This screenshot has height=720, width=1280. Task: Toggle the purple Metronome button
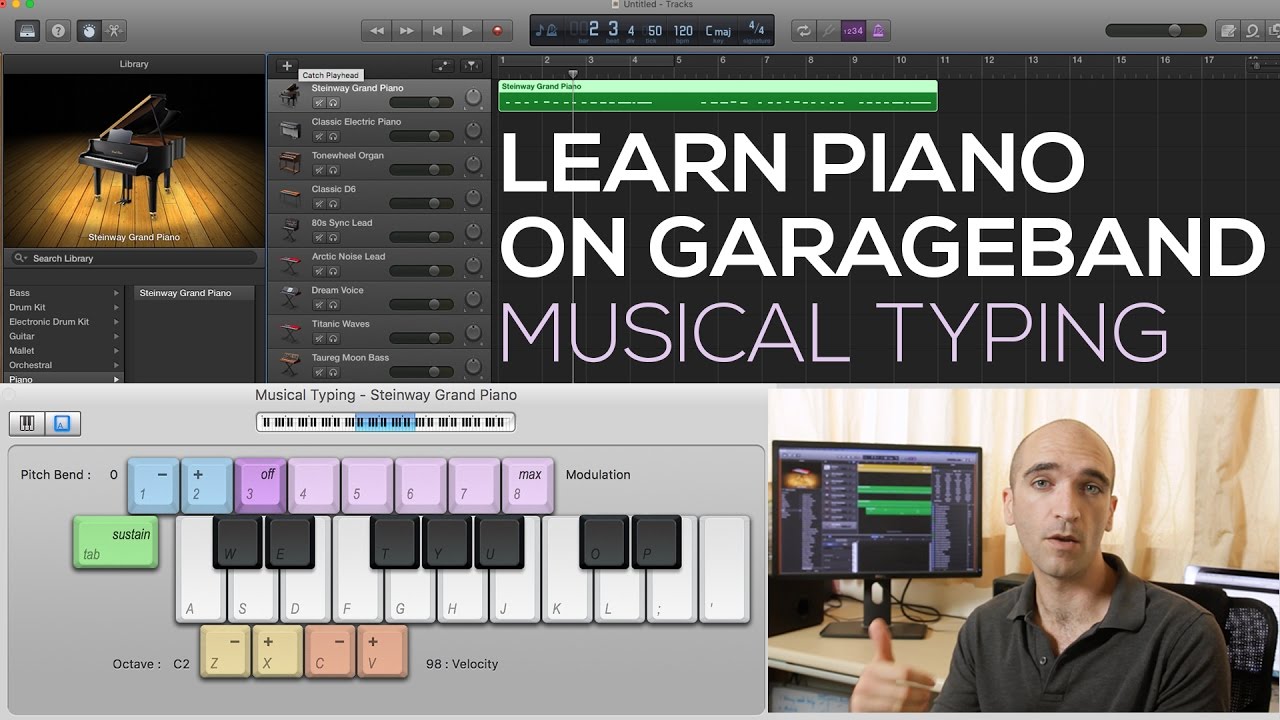pyautogui.click(x=879, y=30)
